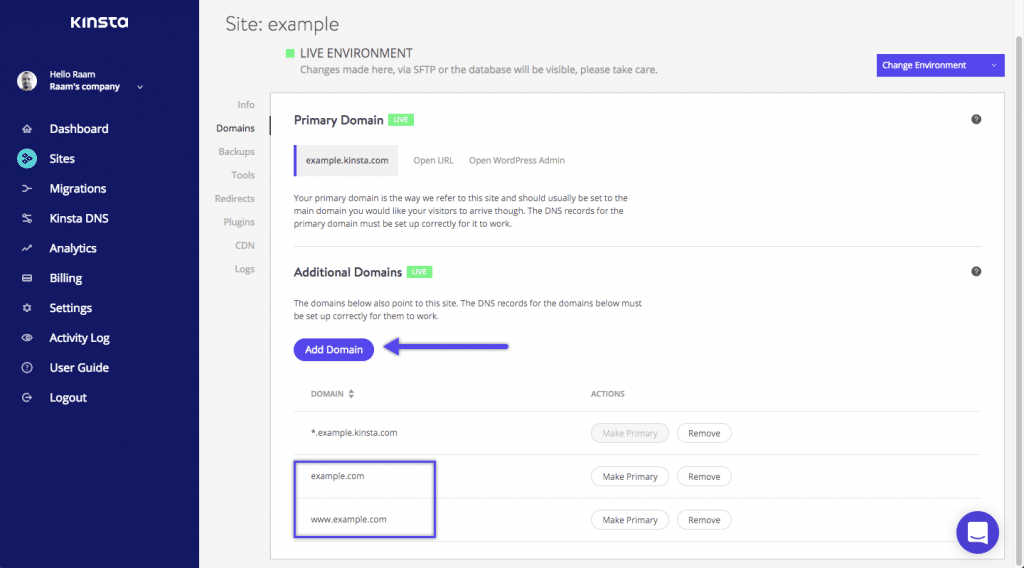Open Kinsta DNS page
The width and height of the screenshot is (1024, 568).
79,219
